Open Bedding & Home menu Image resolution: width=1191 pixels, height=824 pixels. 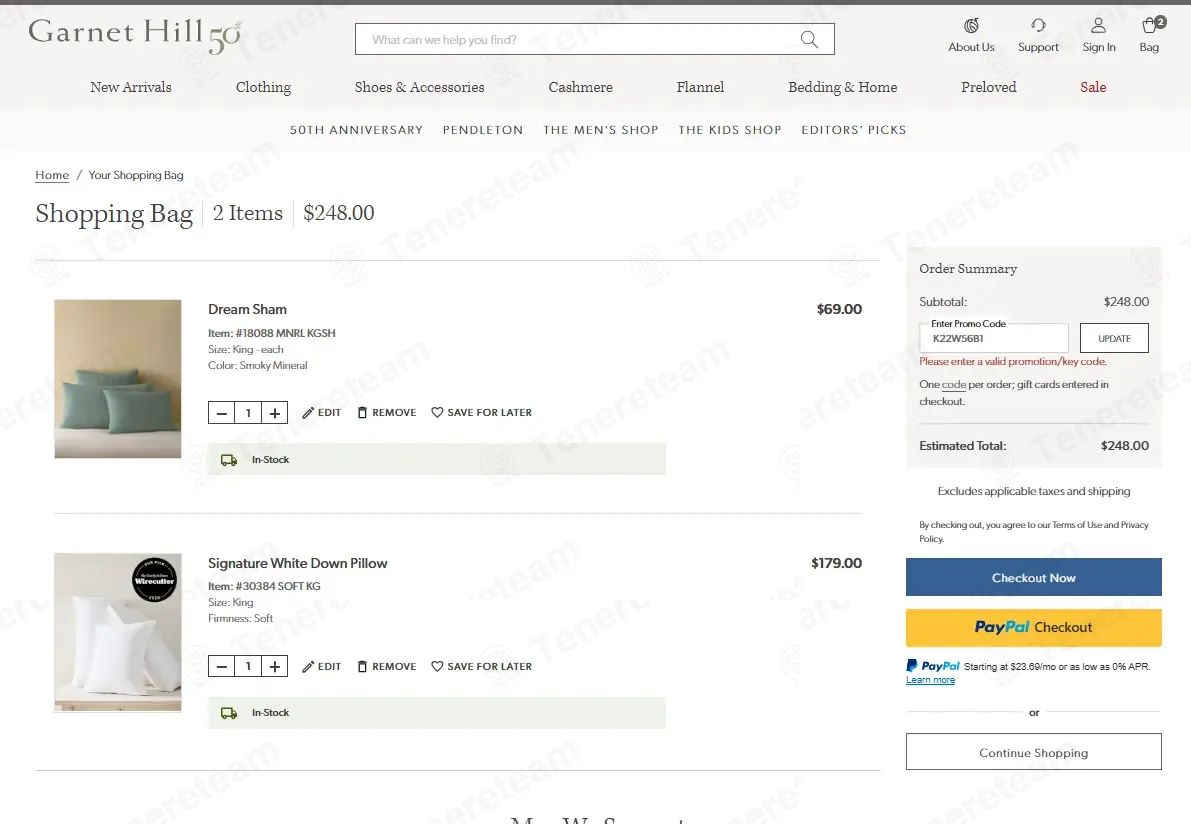coord(842,87)
